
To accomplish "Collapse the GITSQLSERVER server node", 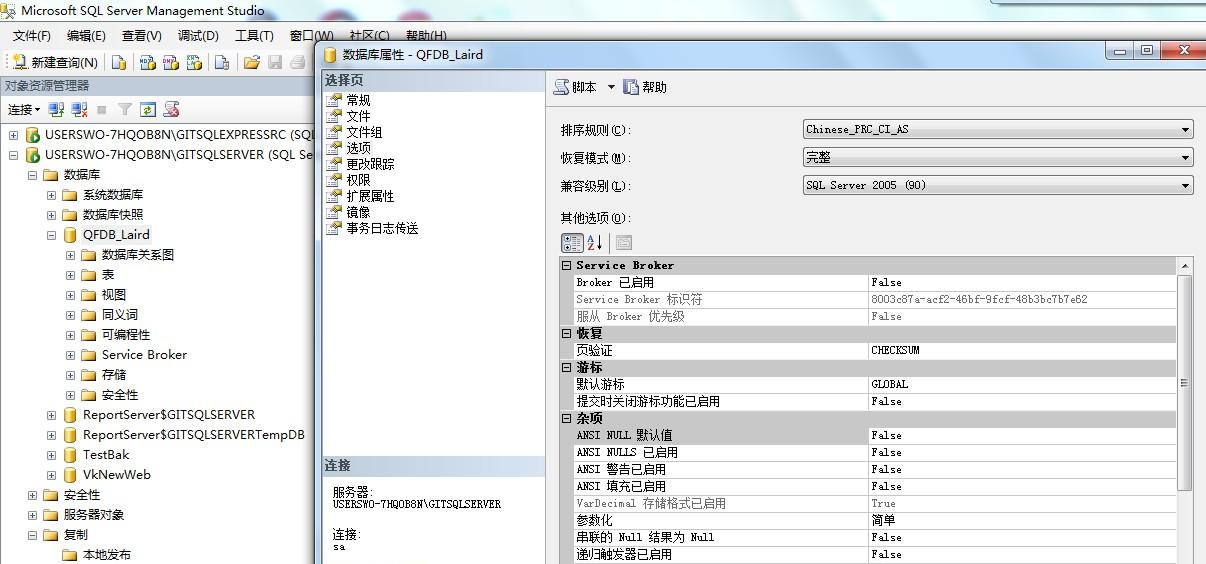I will tap(14, 155).
